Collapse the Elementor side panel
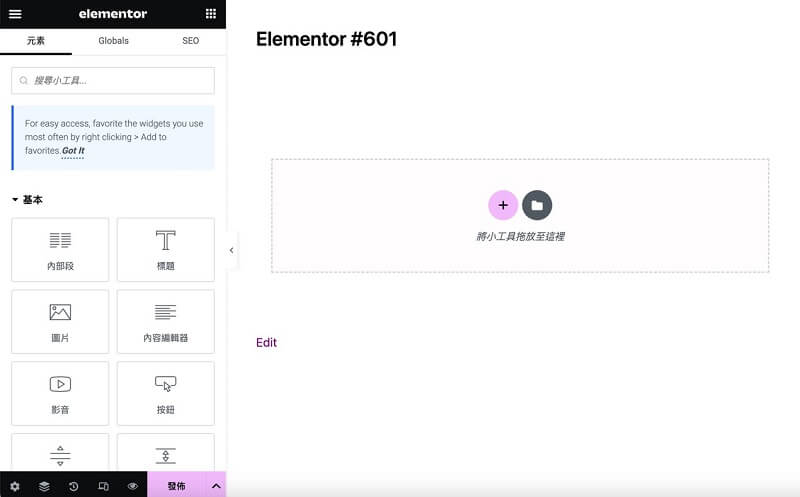Viewport: 800px width, 497px height. coord(232,250)
